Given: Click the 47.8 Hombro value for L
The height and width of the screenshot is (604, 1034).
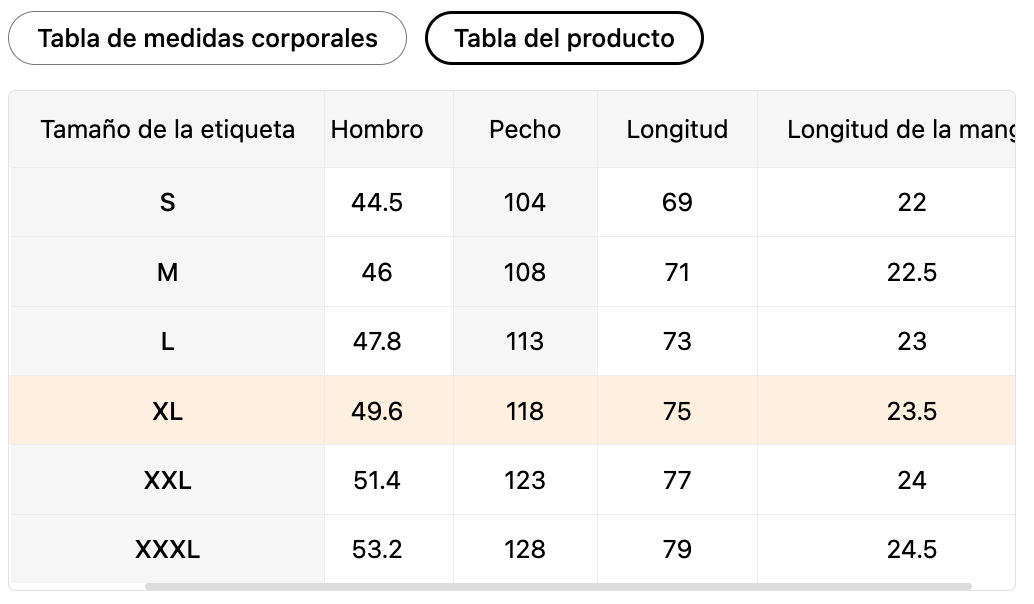Looking at the screenshot, I should [377, 342].
